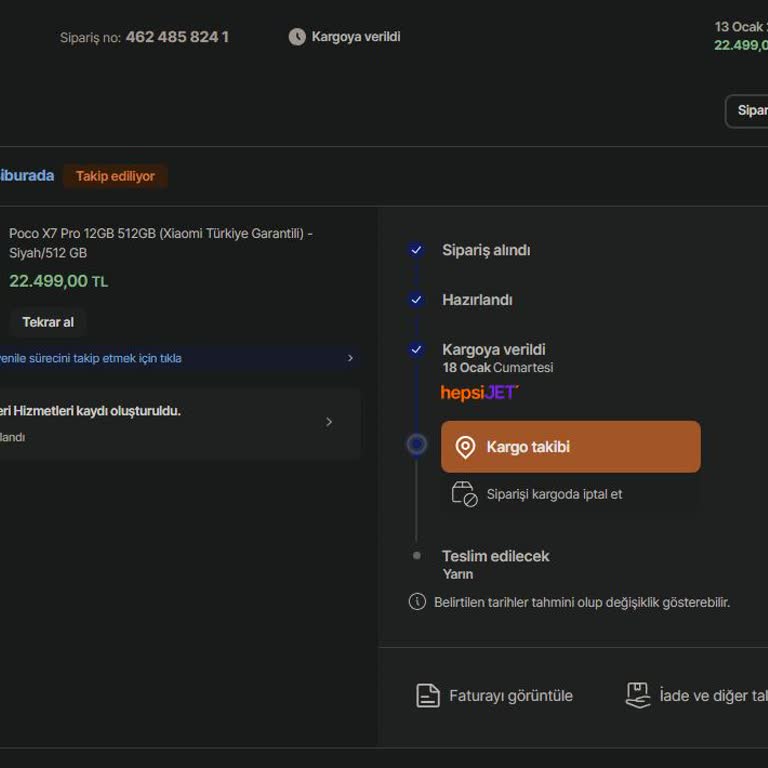
Task: Select Siparişi kargoda iptal et
Action: (x=571, y=494)
